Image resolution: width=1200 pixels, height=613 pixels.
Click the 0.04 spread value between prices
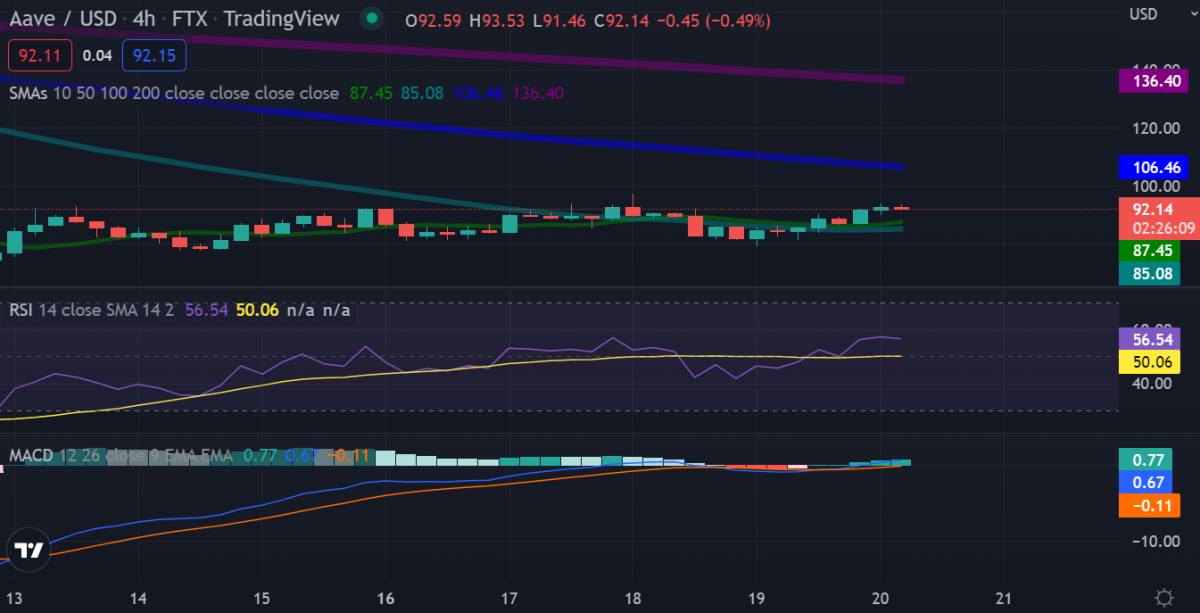[97, 56]
